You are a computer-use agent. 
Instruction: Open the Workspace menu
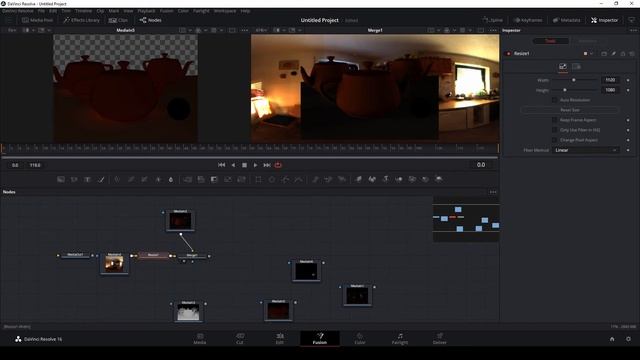[224, 11]
